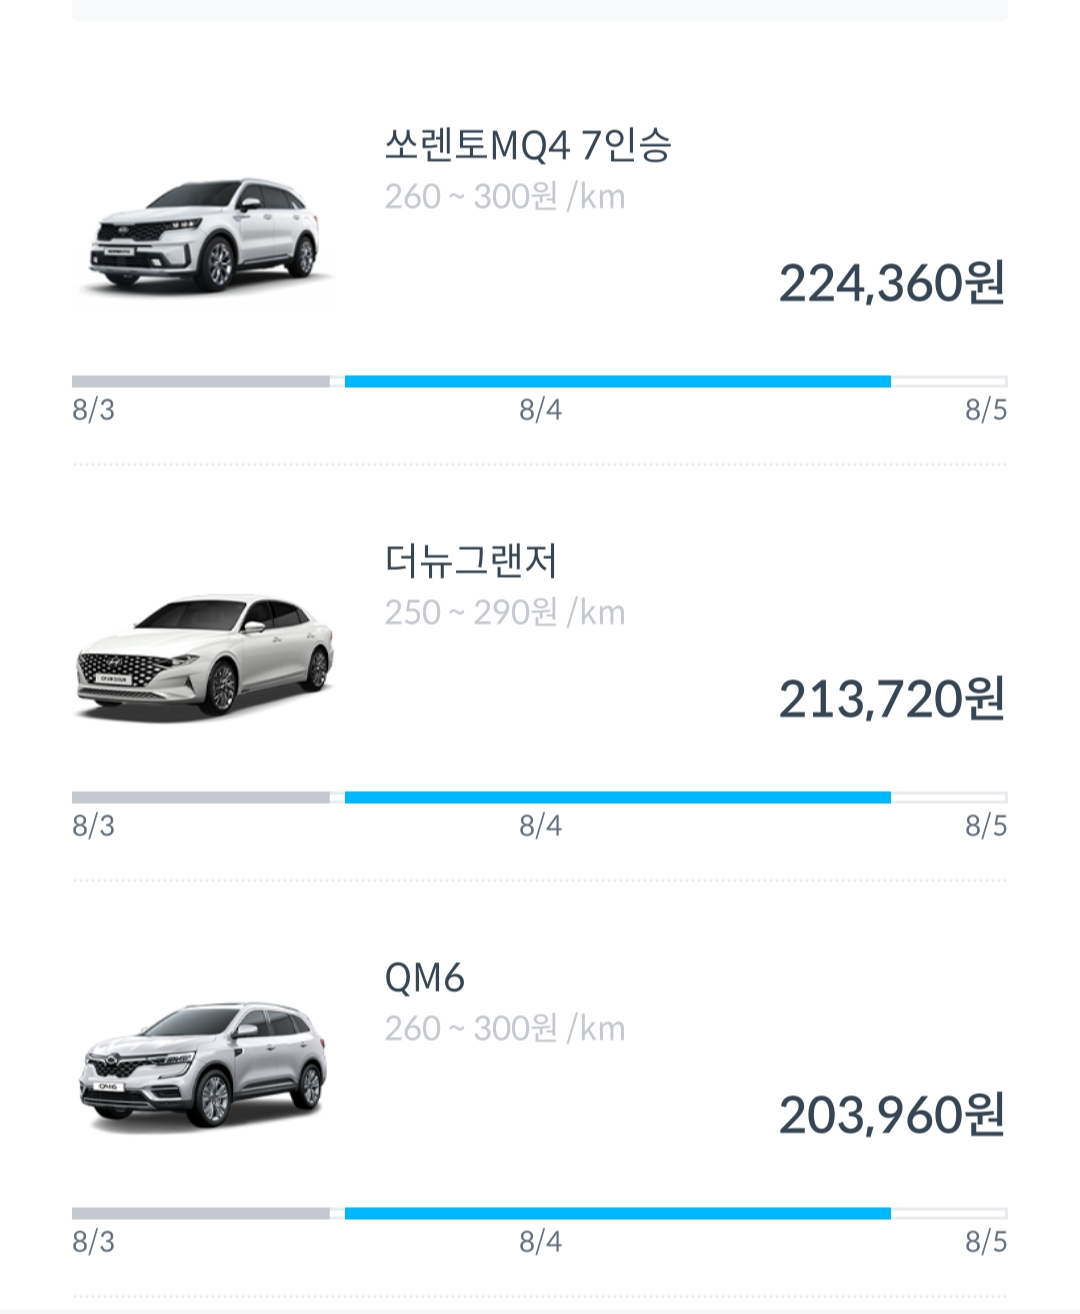
Task: Click gray unavailable bar segment under 쏘렌토
Action: pos(201,381)
